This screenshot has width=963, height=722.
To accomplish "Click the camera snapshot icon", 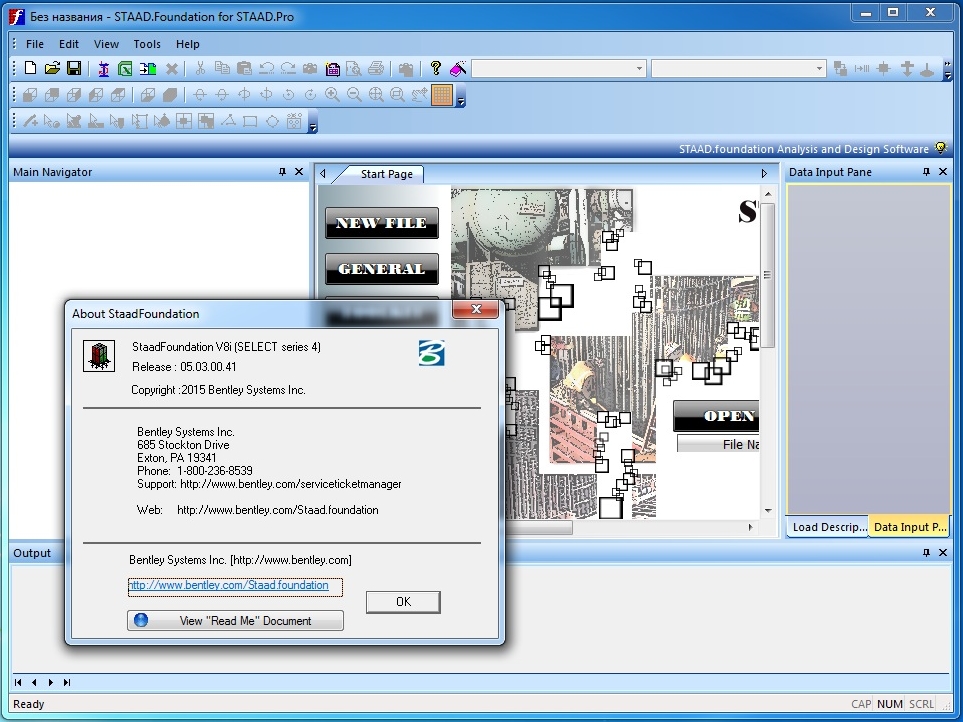I will (310, 69).
